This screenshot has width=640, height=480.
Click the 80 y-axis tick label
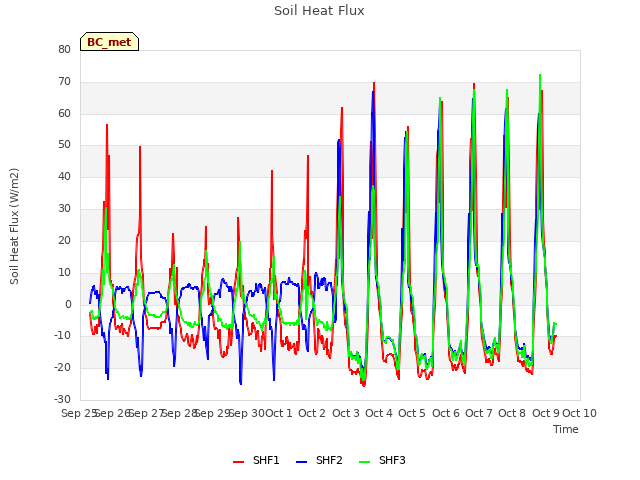pyautogui.click(x=64, y=49)
